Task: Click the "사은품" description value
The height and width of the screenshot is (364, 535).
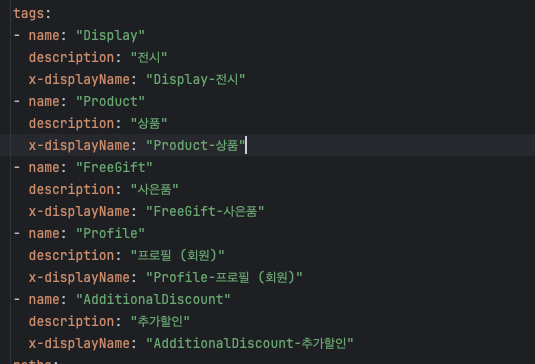Action: (x=155, y=189)
